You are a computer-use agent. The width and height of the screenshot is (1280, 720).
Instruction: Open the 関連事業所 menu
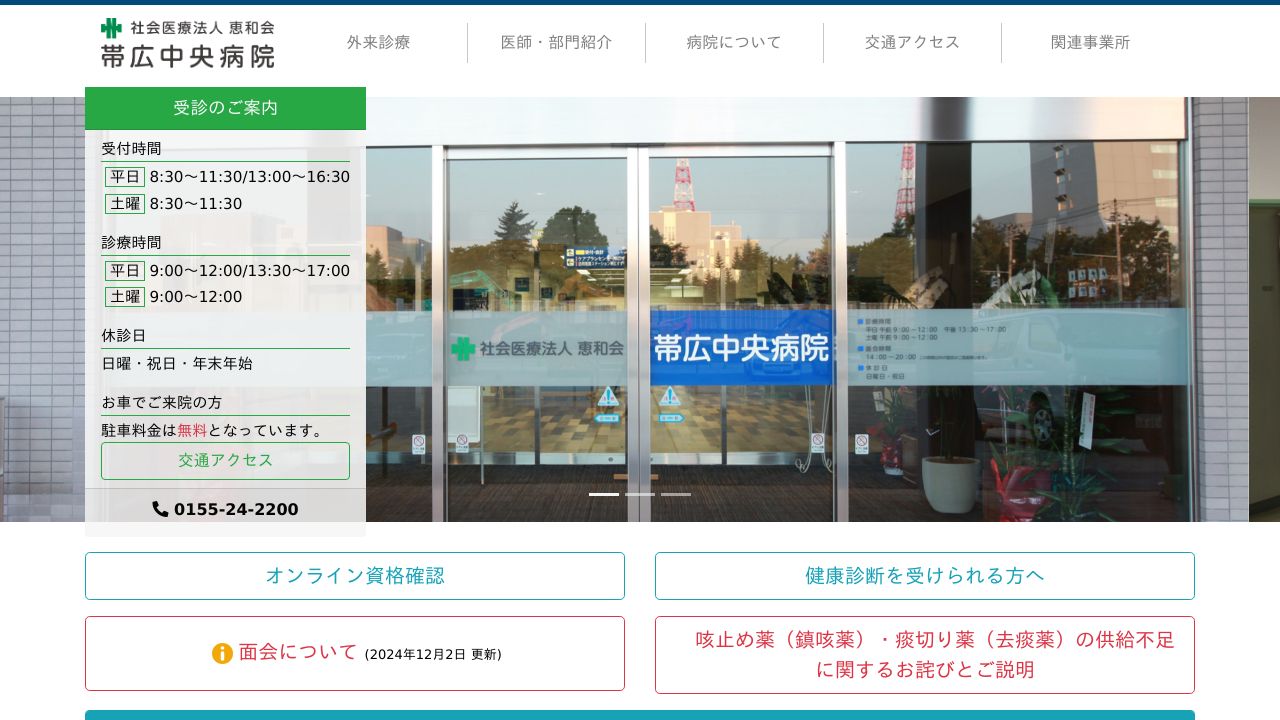[x=1091, y=42]
